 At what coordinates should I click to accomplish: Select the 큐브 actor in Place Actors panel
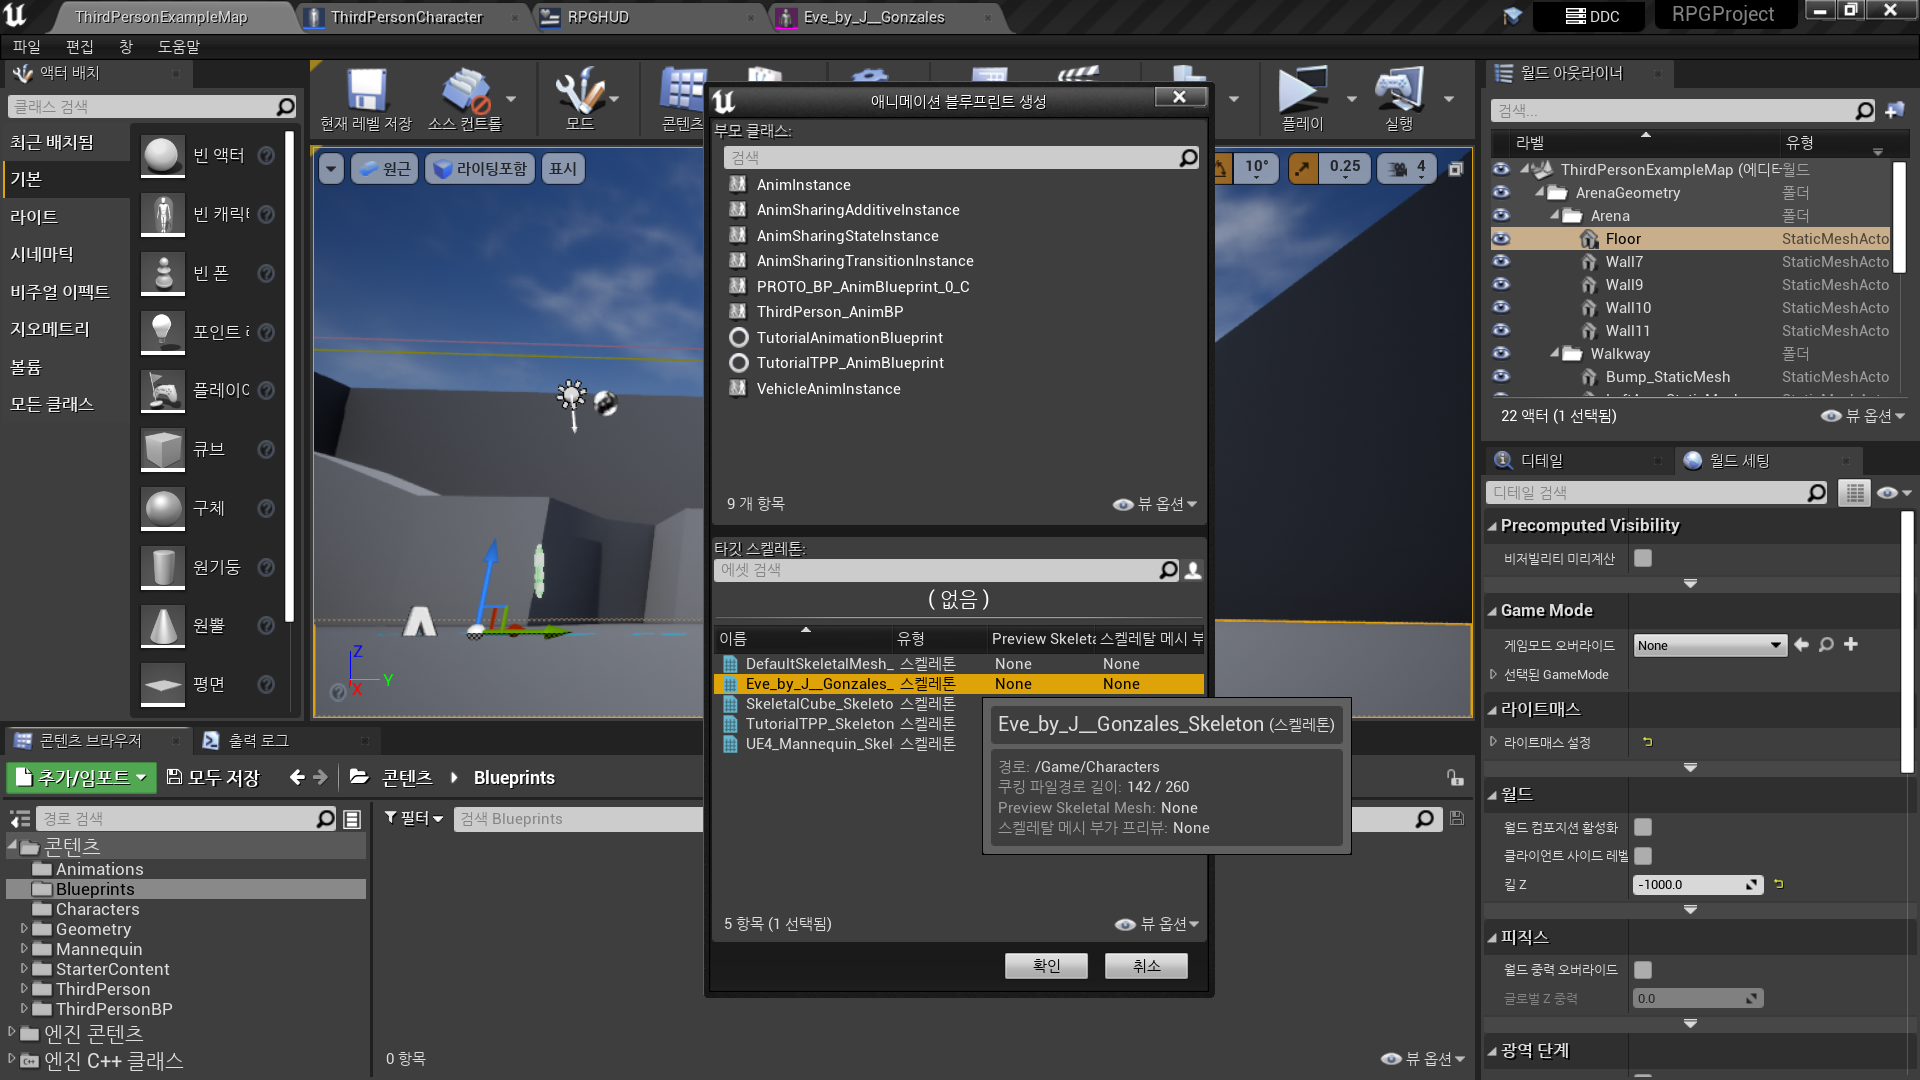pyautogui.click(x=162, y=449)
